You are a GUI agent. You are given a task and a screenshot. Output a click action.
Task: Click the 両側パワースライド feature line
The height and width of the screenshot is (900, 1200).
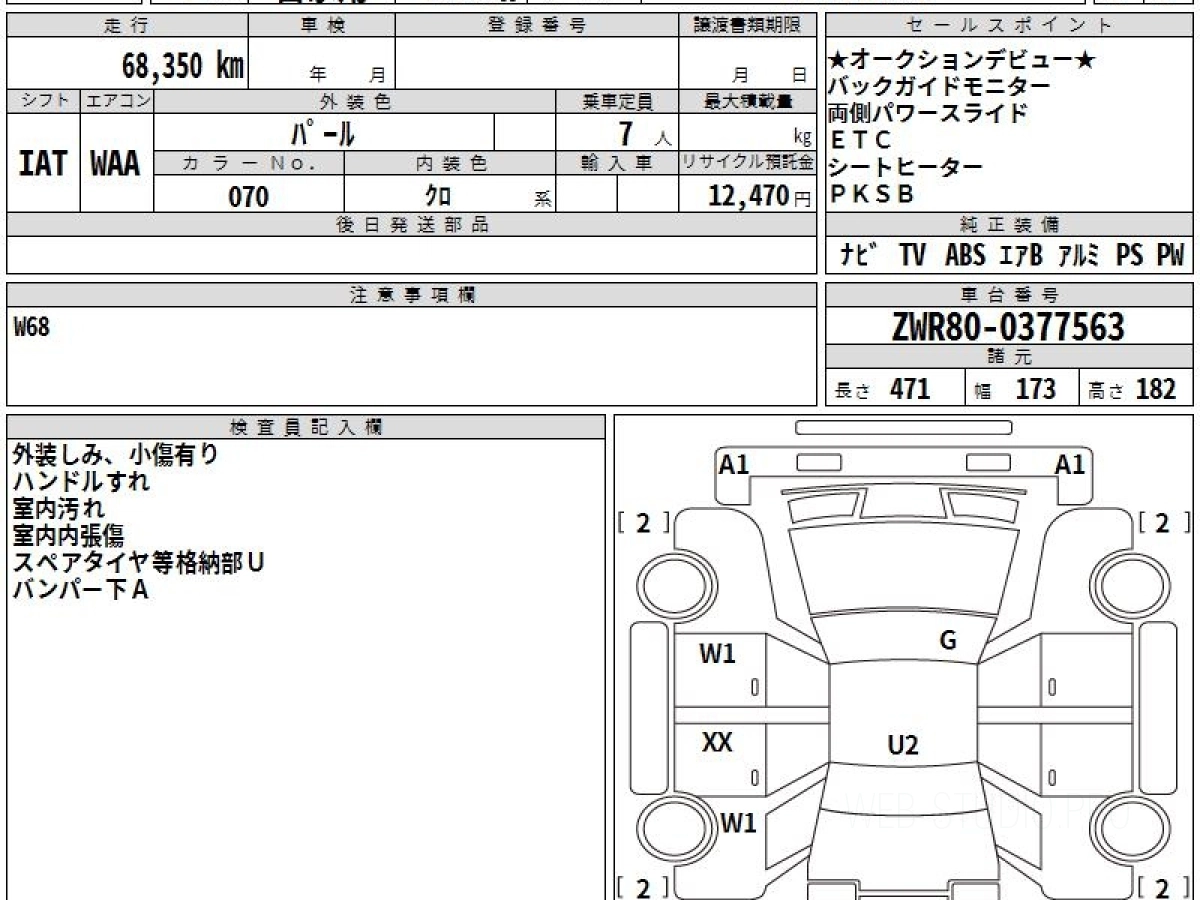pyautogui.click(x=929, y=113)
